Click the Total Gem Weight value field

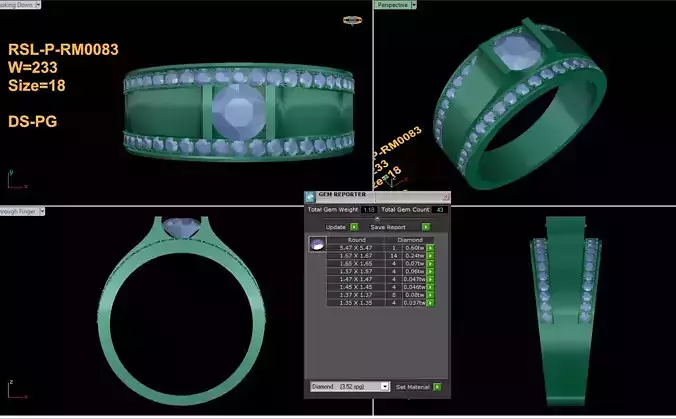click(x=368, y=210)
